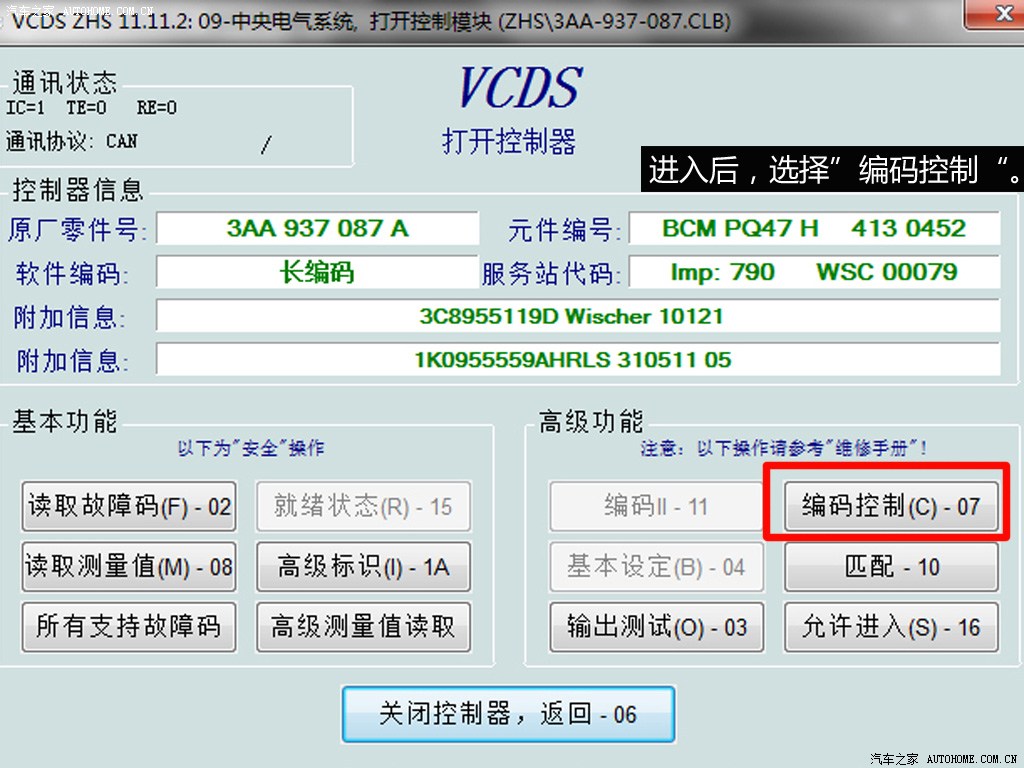Click the 编码II - 11 button
This screenshot has height=768, width=1024.
point(656,506)
